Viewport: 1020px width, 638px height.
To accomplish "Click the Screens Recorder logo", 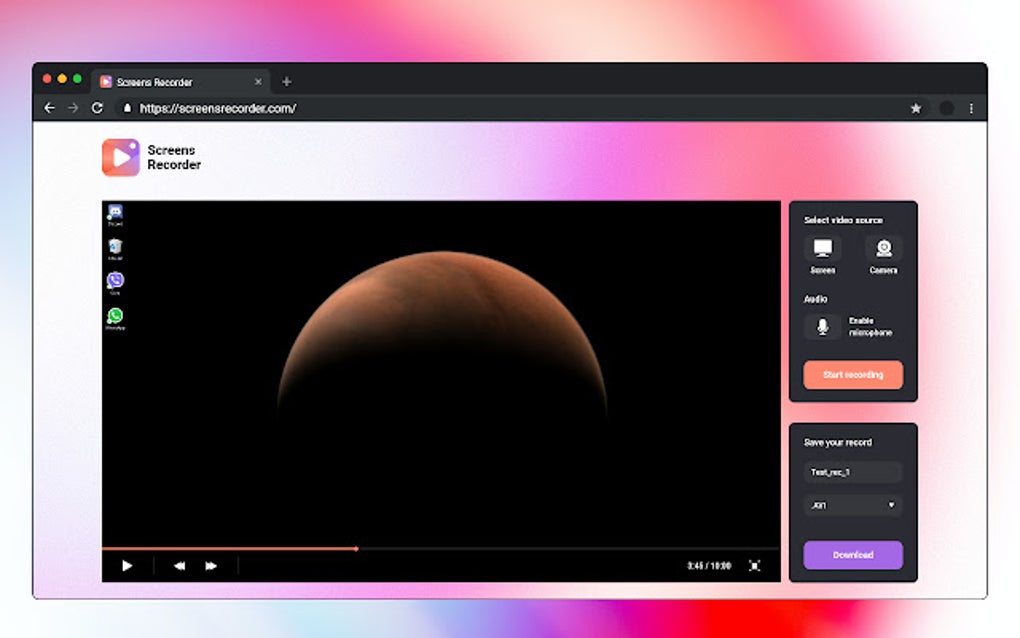I will [151, 157].
